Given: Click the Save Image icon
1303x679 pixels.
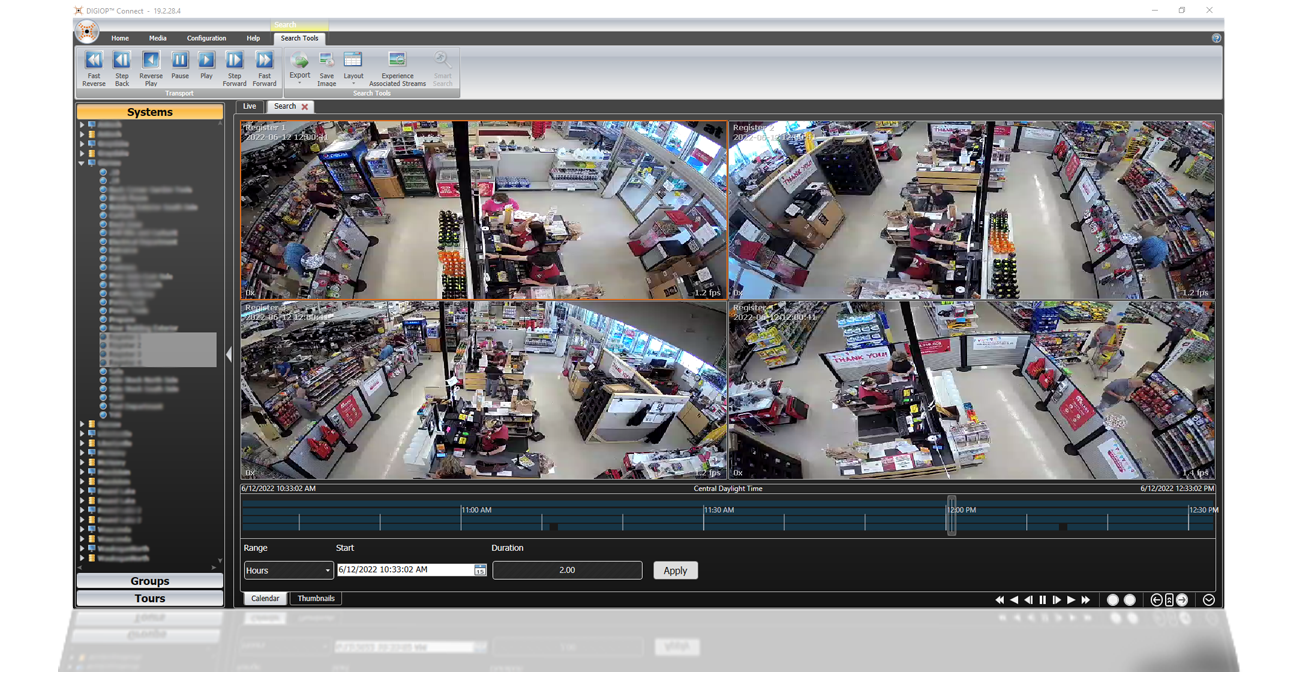Looking at the screenshot, I should pos(327,62).
